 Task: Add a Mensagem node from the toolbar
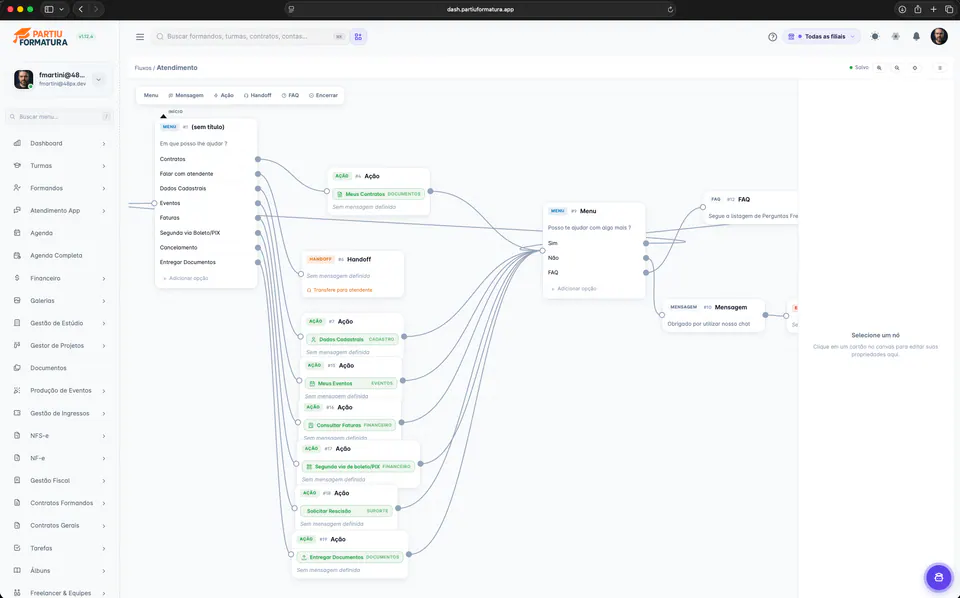click(x=186, y=95)
